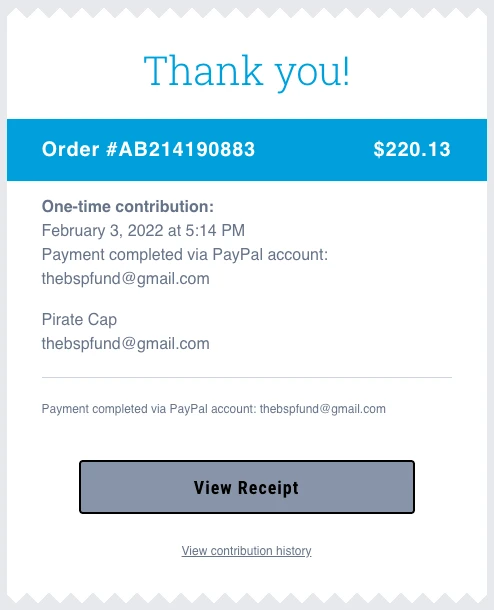
Task: Click the words 'account:' in large payment line
Action: (298, 255)
